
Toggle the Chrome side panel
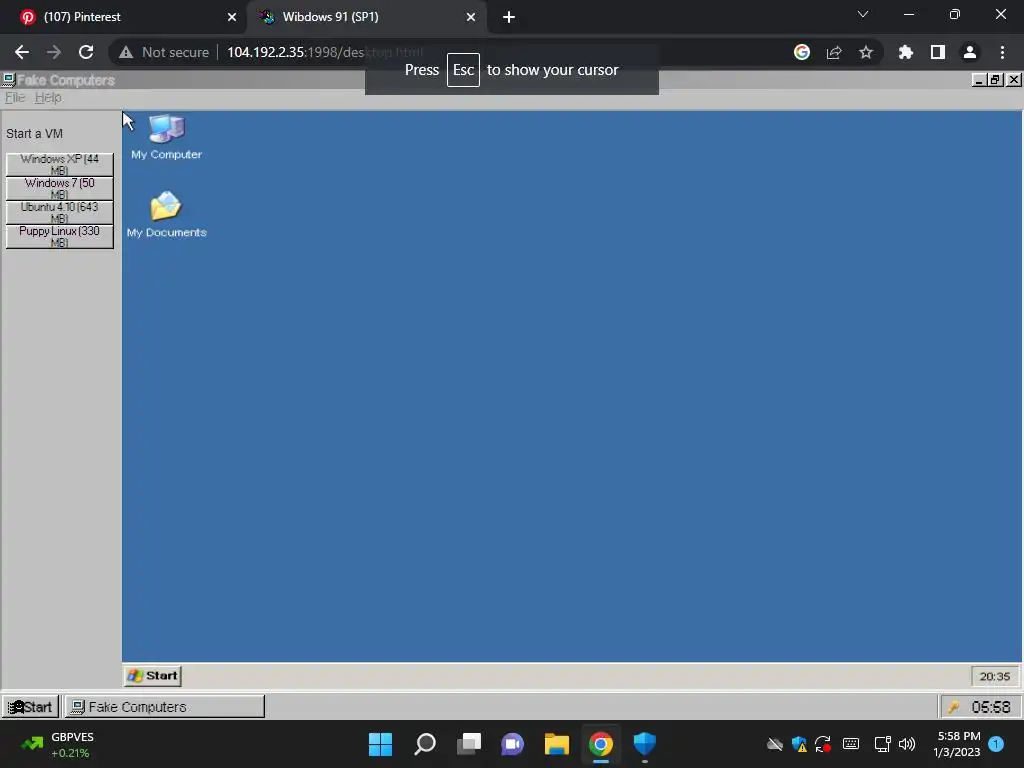click(x=938, y=52)
